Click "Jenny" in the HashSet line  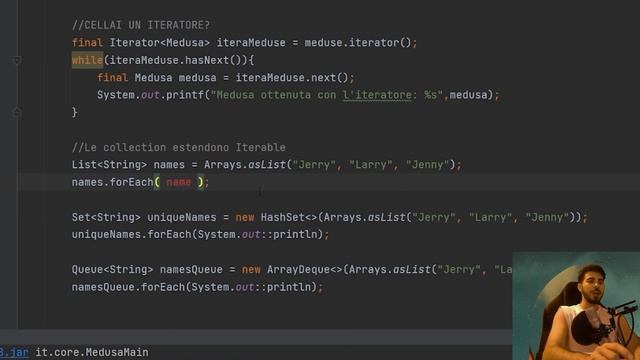point(547,217)
